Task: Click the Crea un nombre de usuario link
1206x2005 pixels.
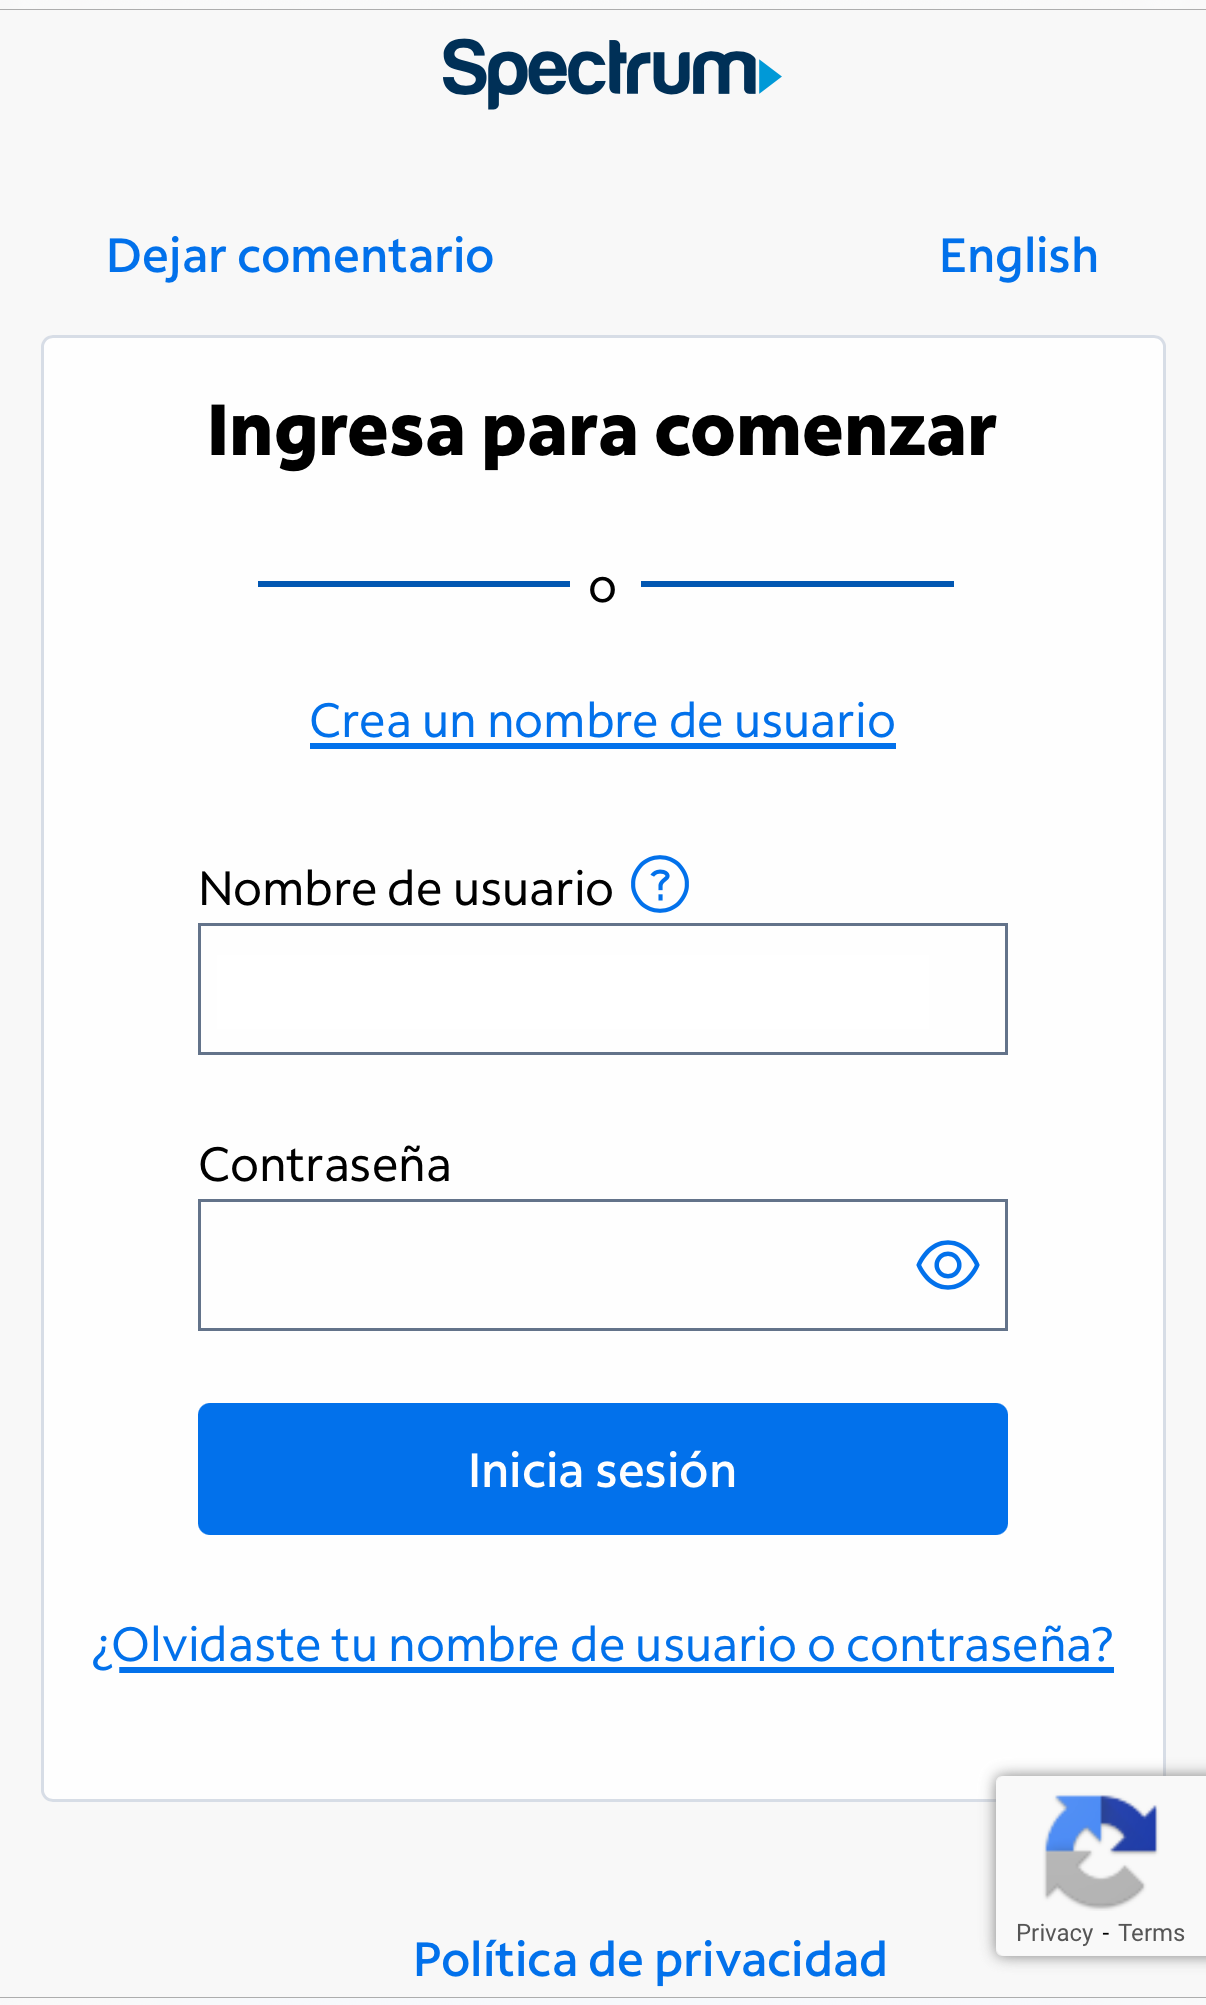Action: click(x=602, y=721)
